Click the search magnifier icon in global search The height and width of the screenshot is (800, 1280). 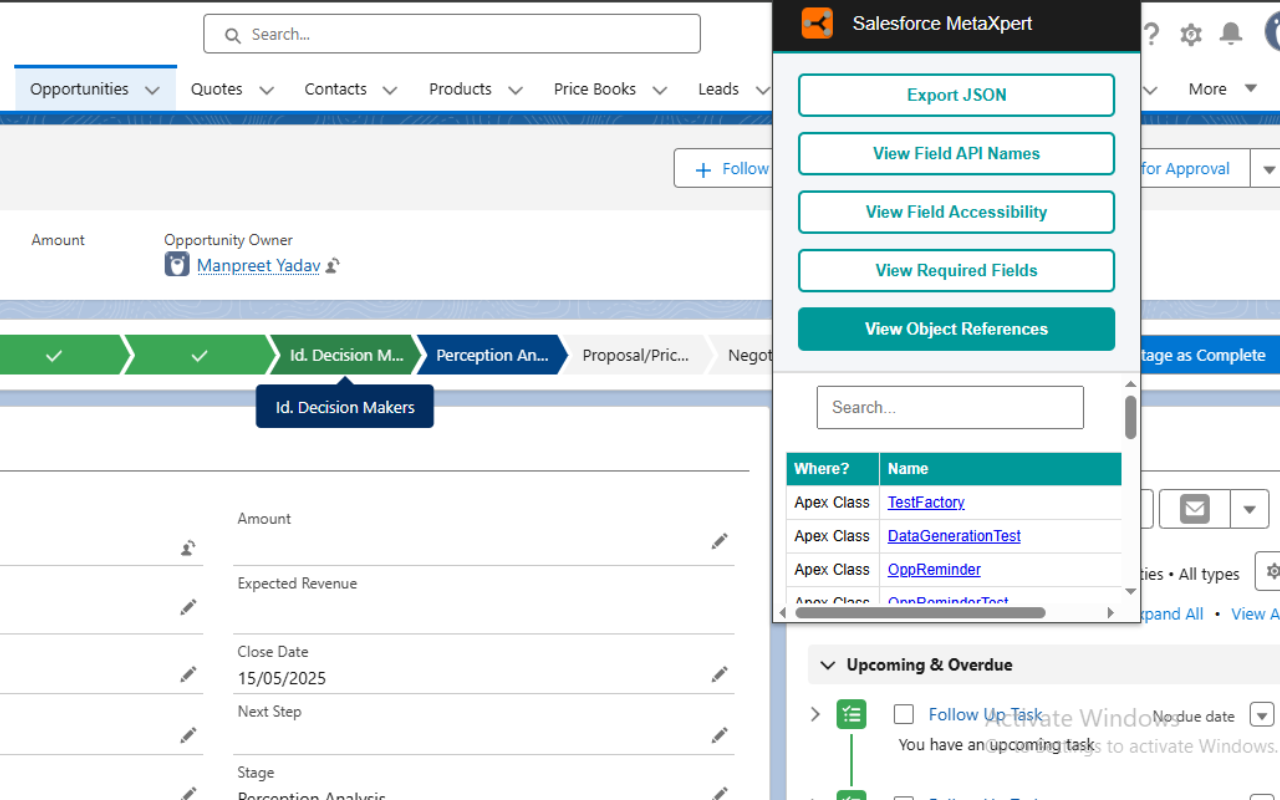point(233,35)
